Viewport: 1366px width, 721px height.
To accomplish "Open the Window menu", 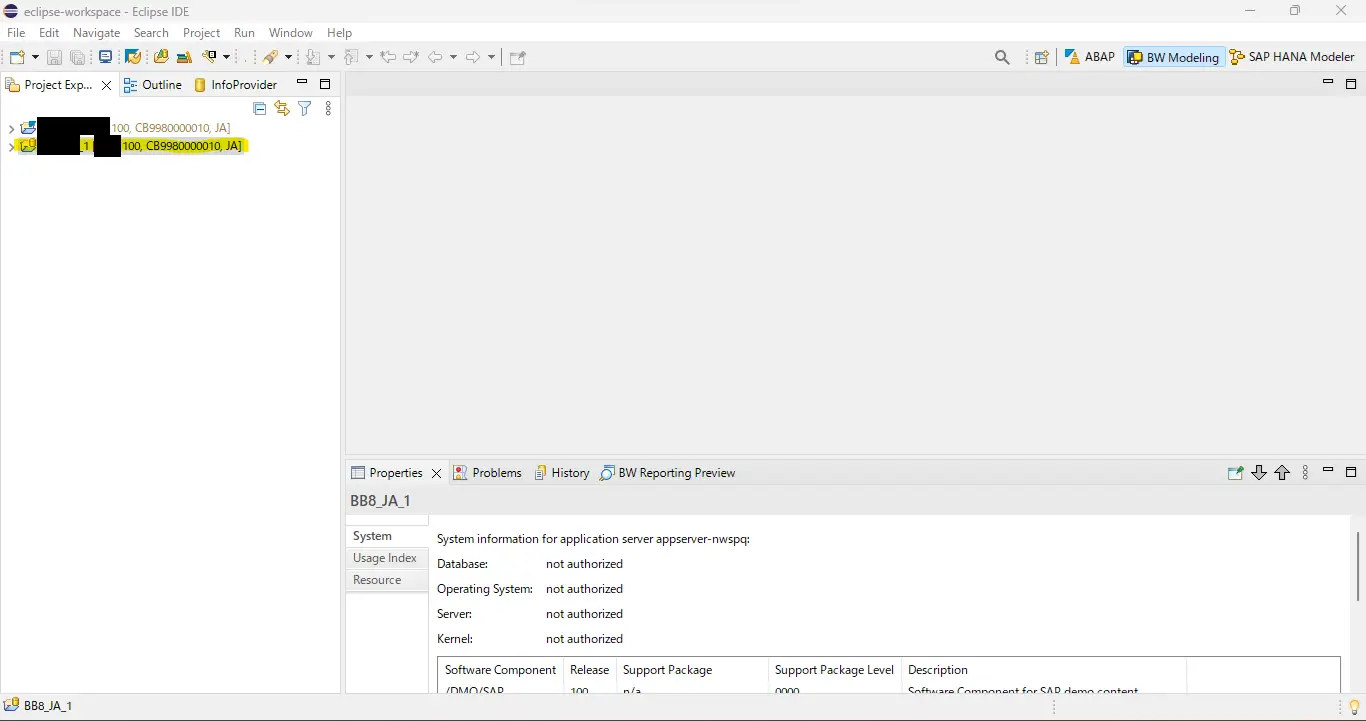I will [x=291, y=33].
